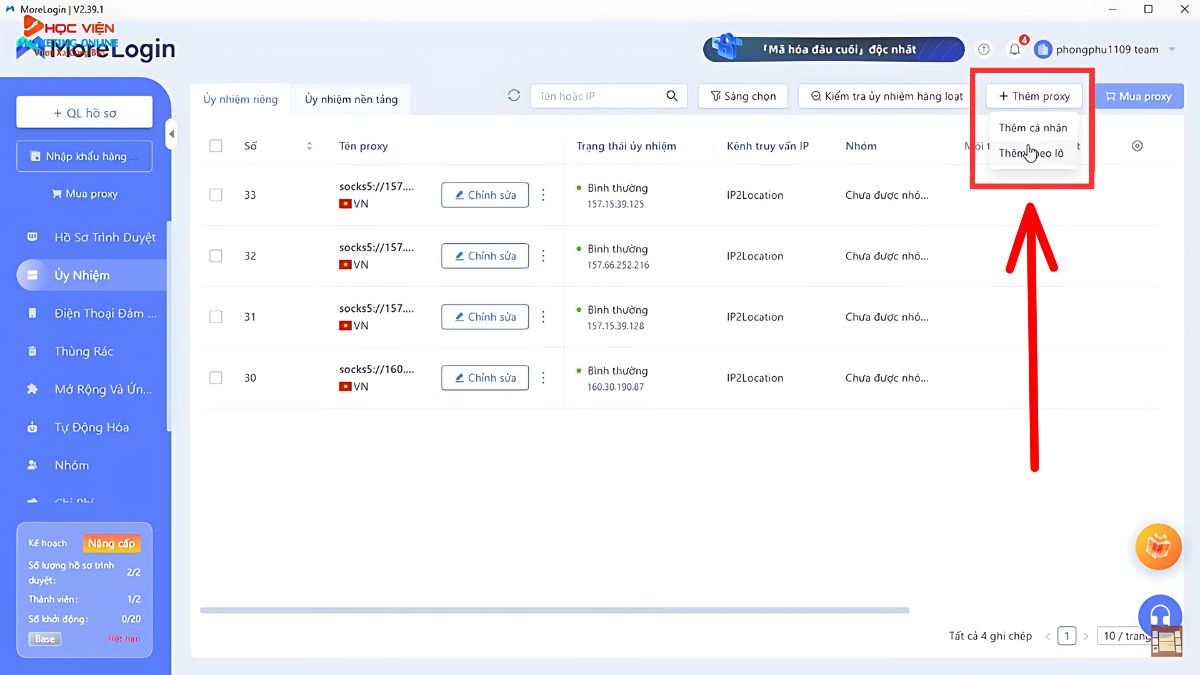The height and width of the screenshot is (675, 1200).
Task: Tick the select-all checkbox in header
Action: [216, 146]
